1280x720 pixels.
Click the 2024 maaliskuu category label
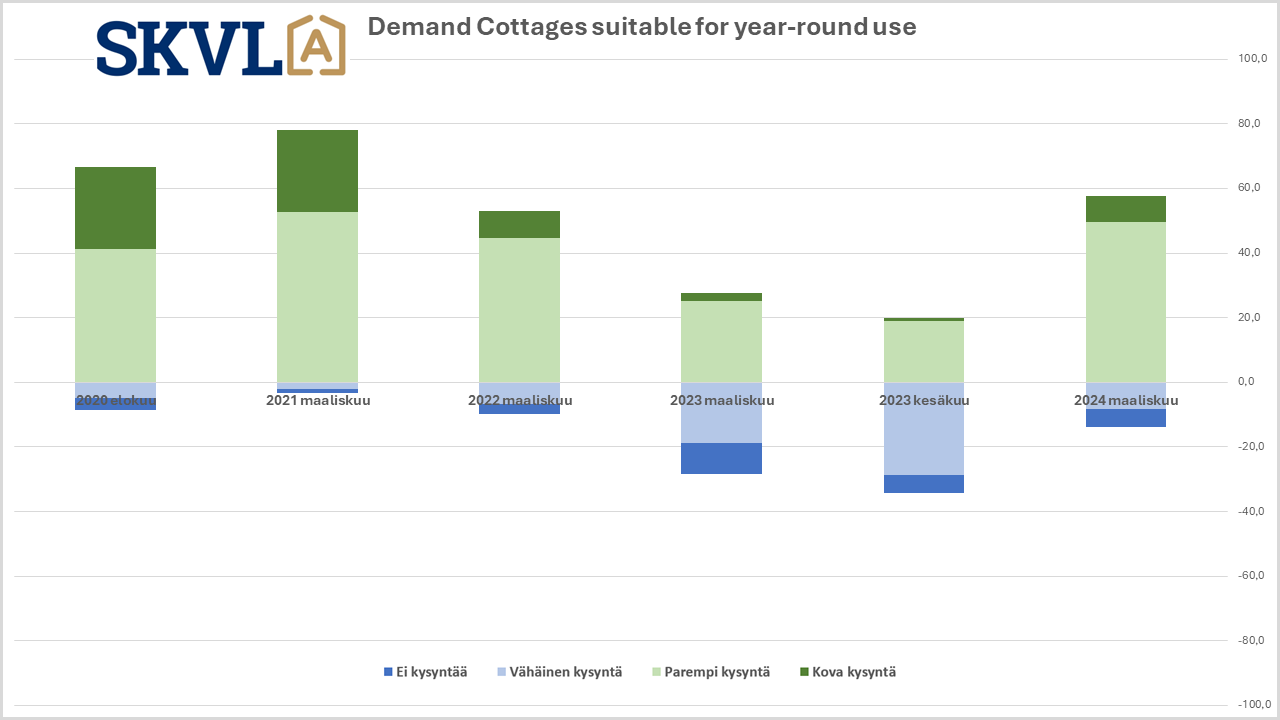1126,401
